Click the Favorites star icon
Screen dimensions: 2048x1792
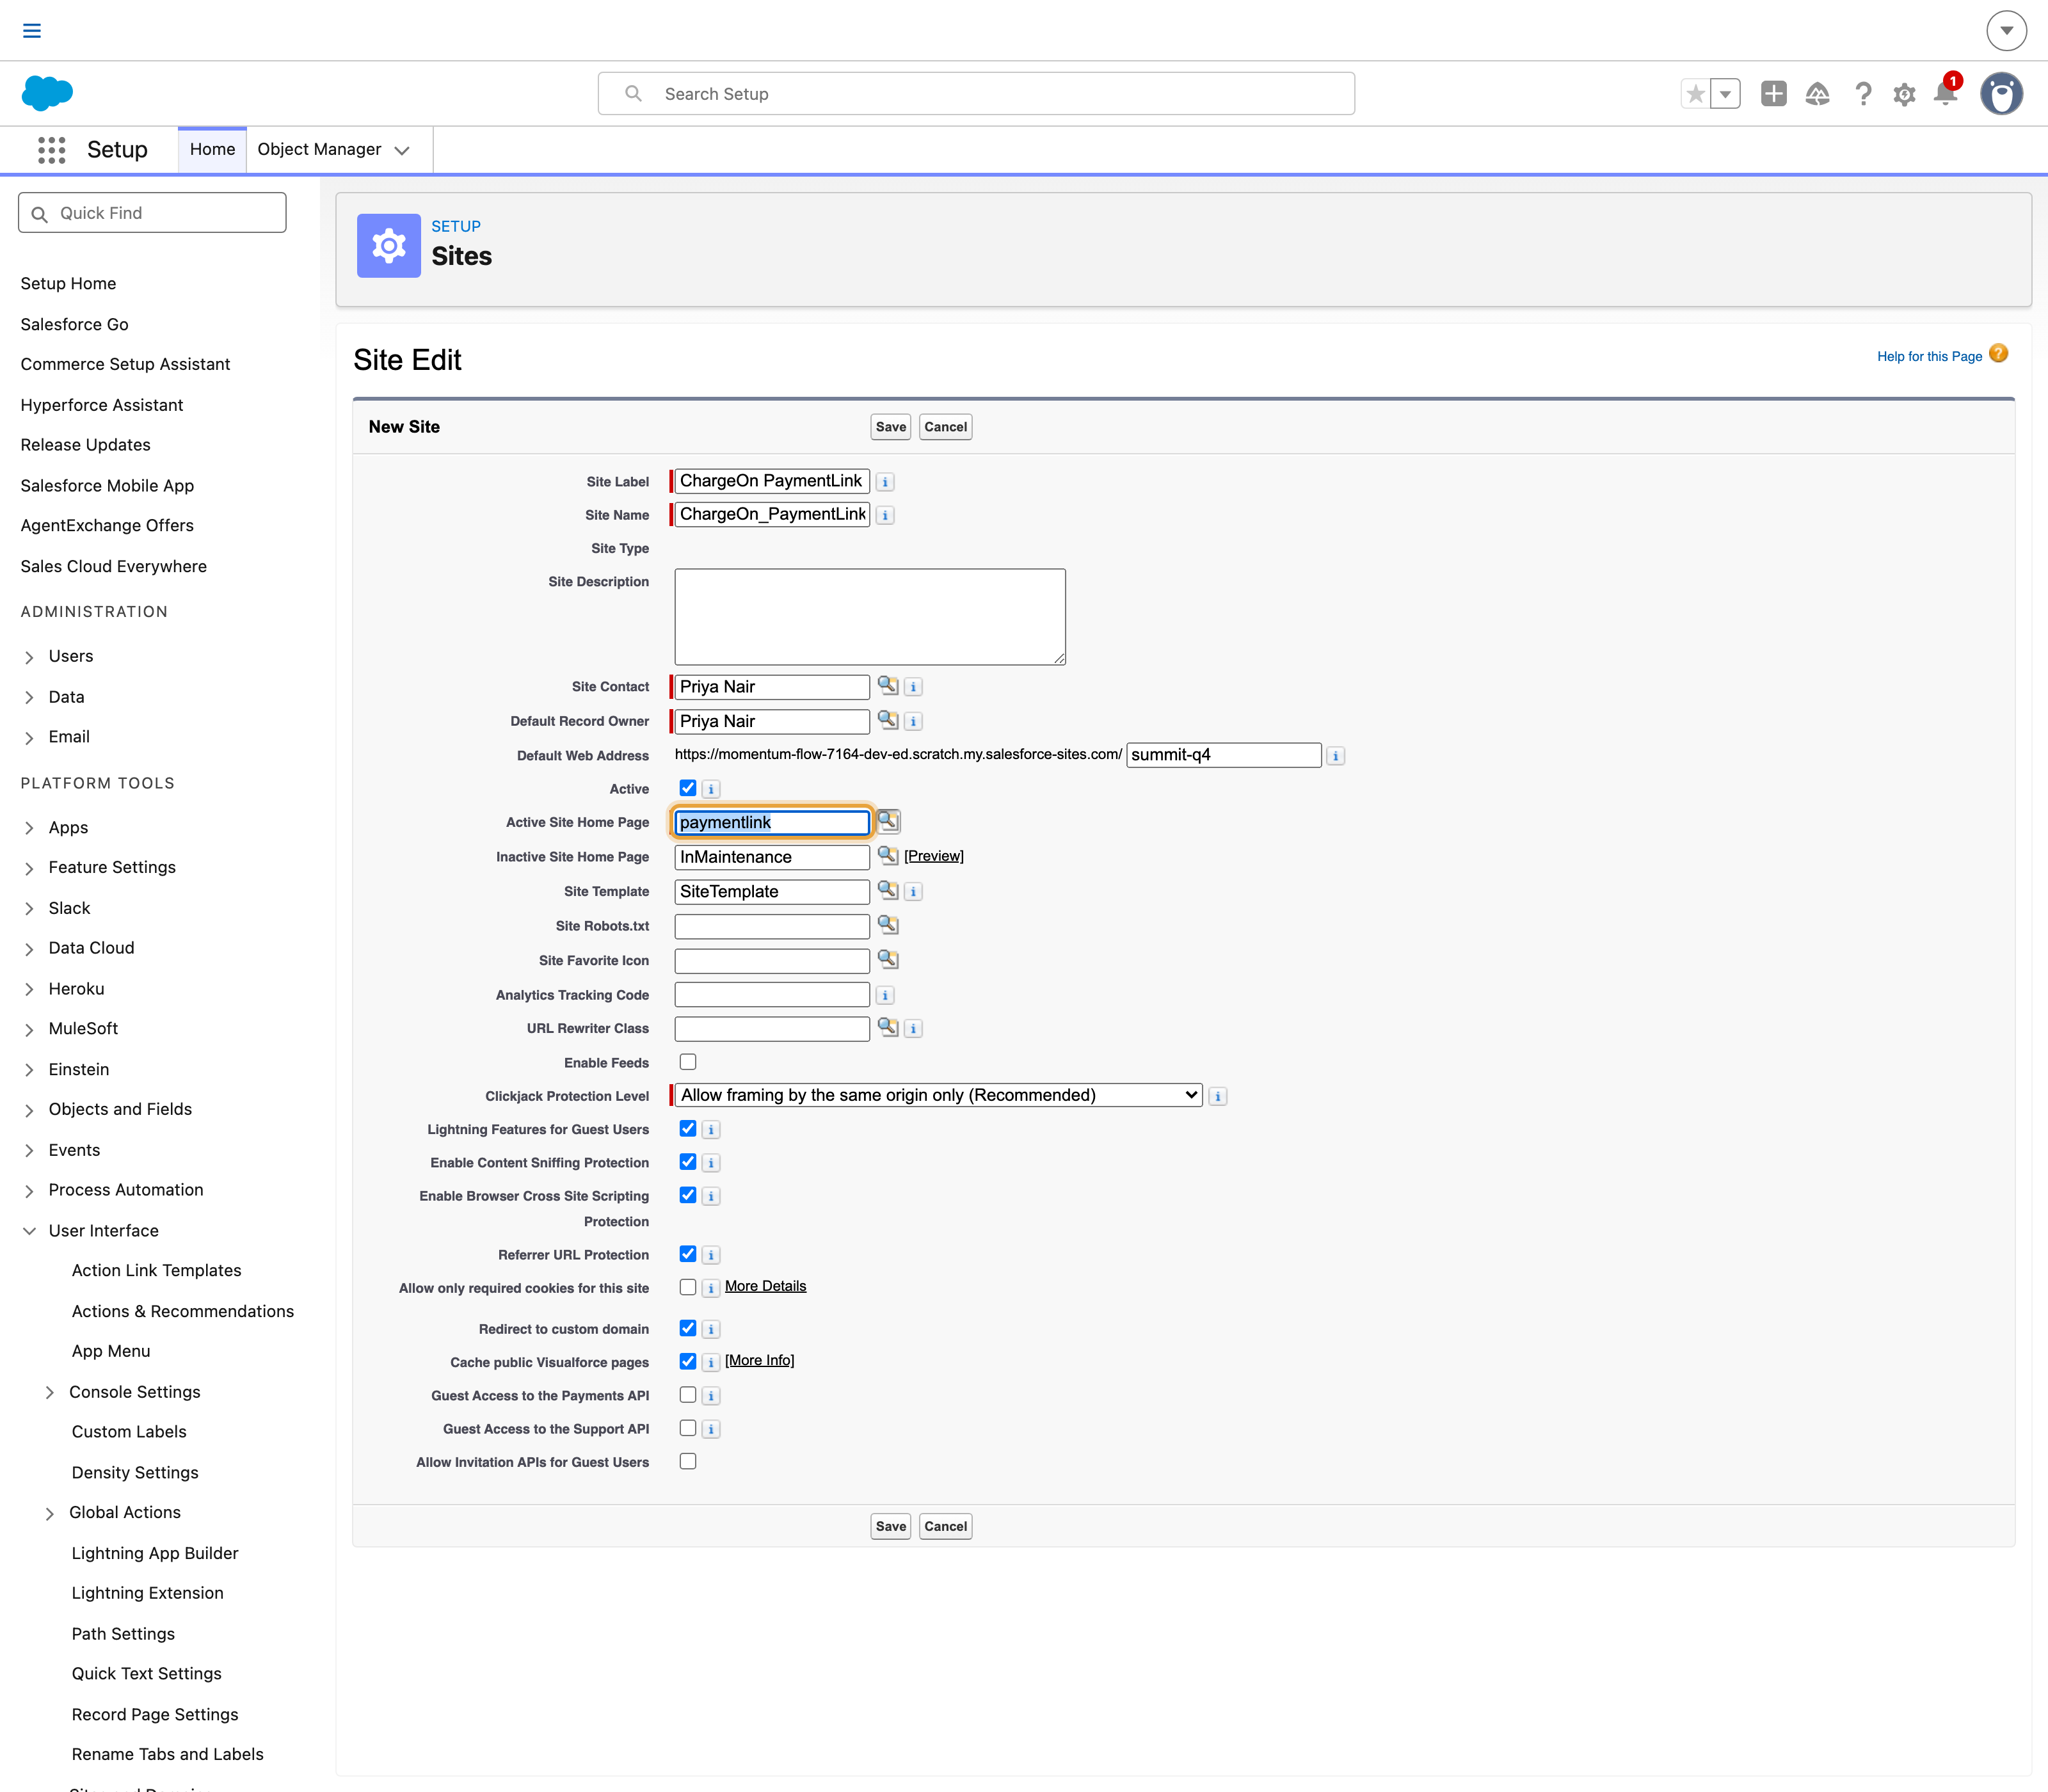(x=1695, y=94)
